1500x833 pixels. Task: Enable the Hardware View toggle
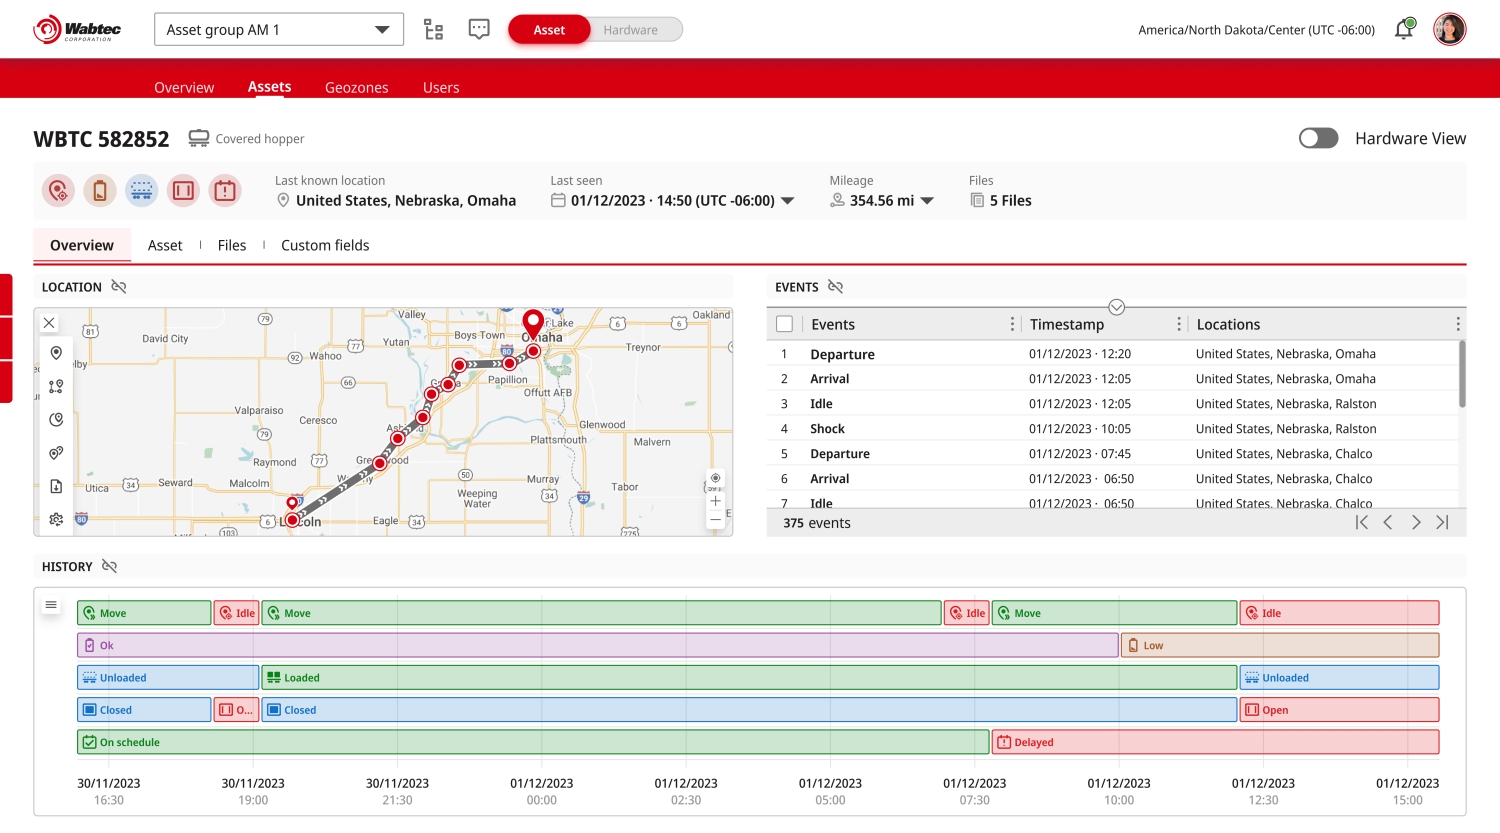pos(1319,138)
